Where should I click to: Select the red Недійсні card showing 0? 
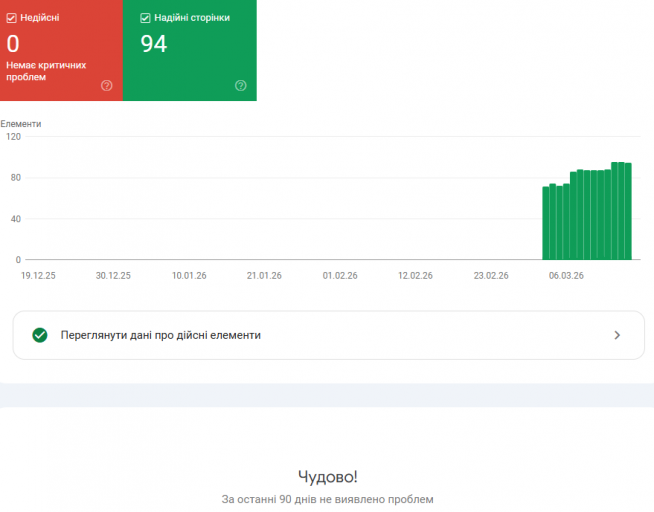(61, 50)
